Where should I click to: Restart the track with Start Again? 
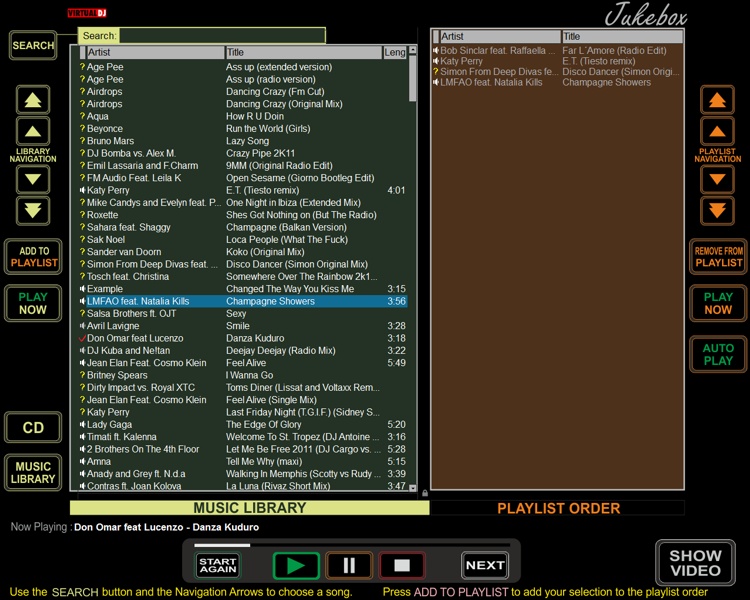(x=218, y=566)
